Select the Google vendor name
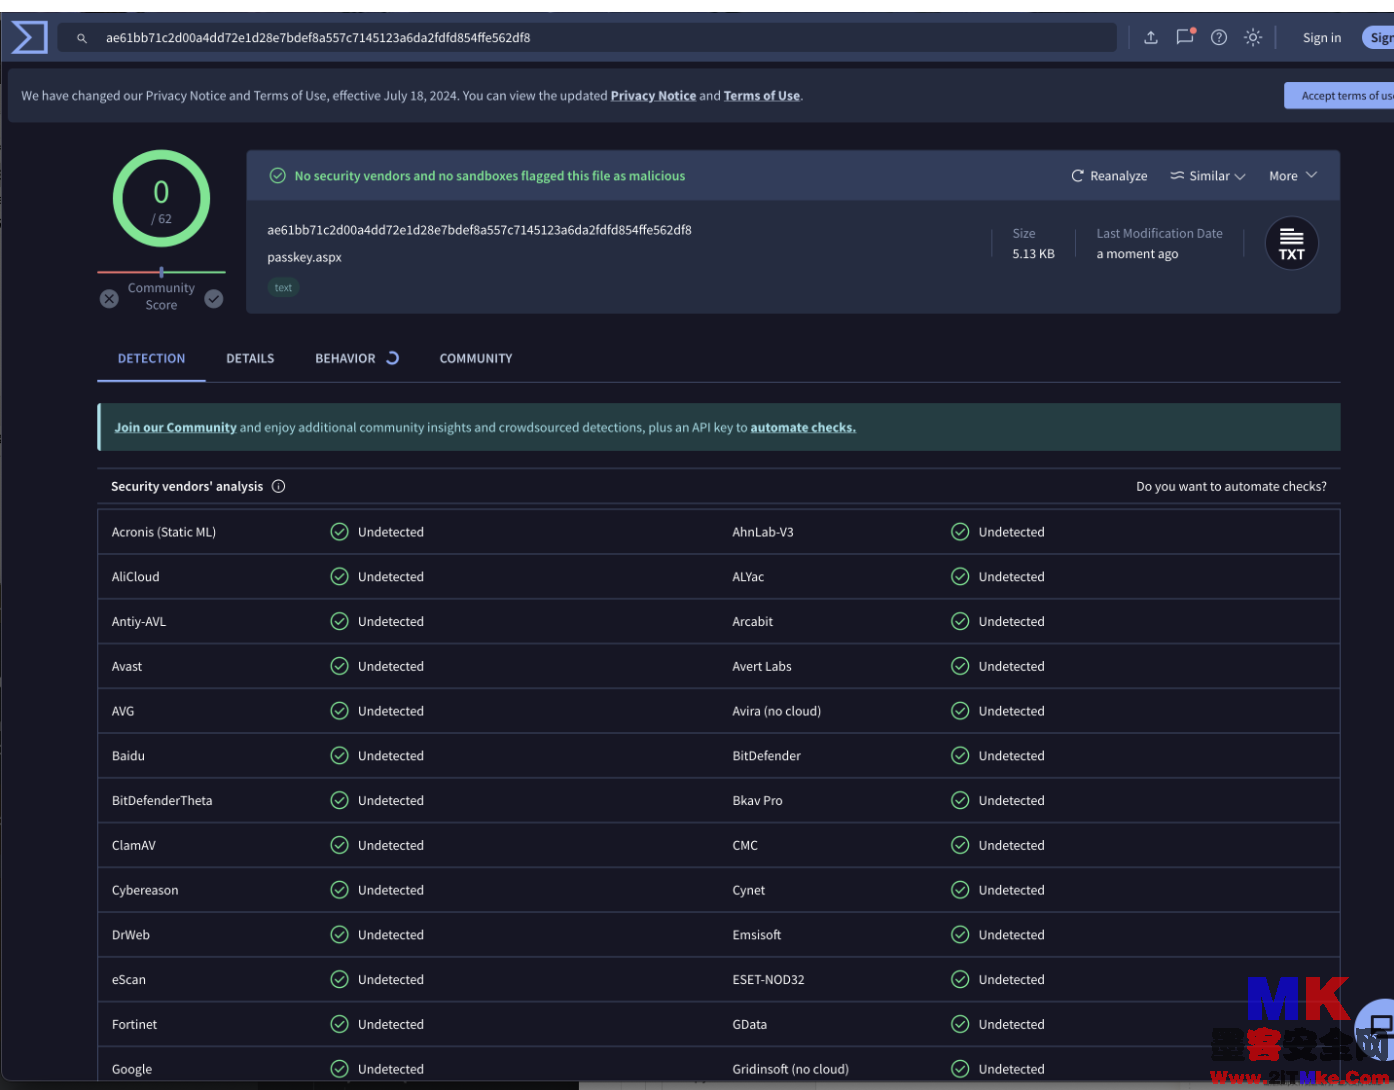Viewport: 1394px width, 1090px height. pyautogui.click(x=132, y=1069)
